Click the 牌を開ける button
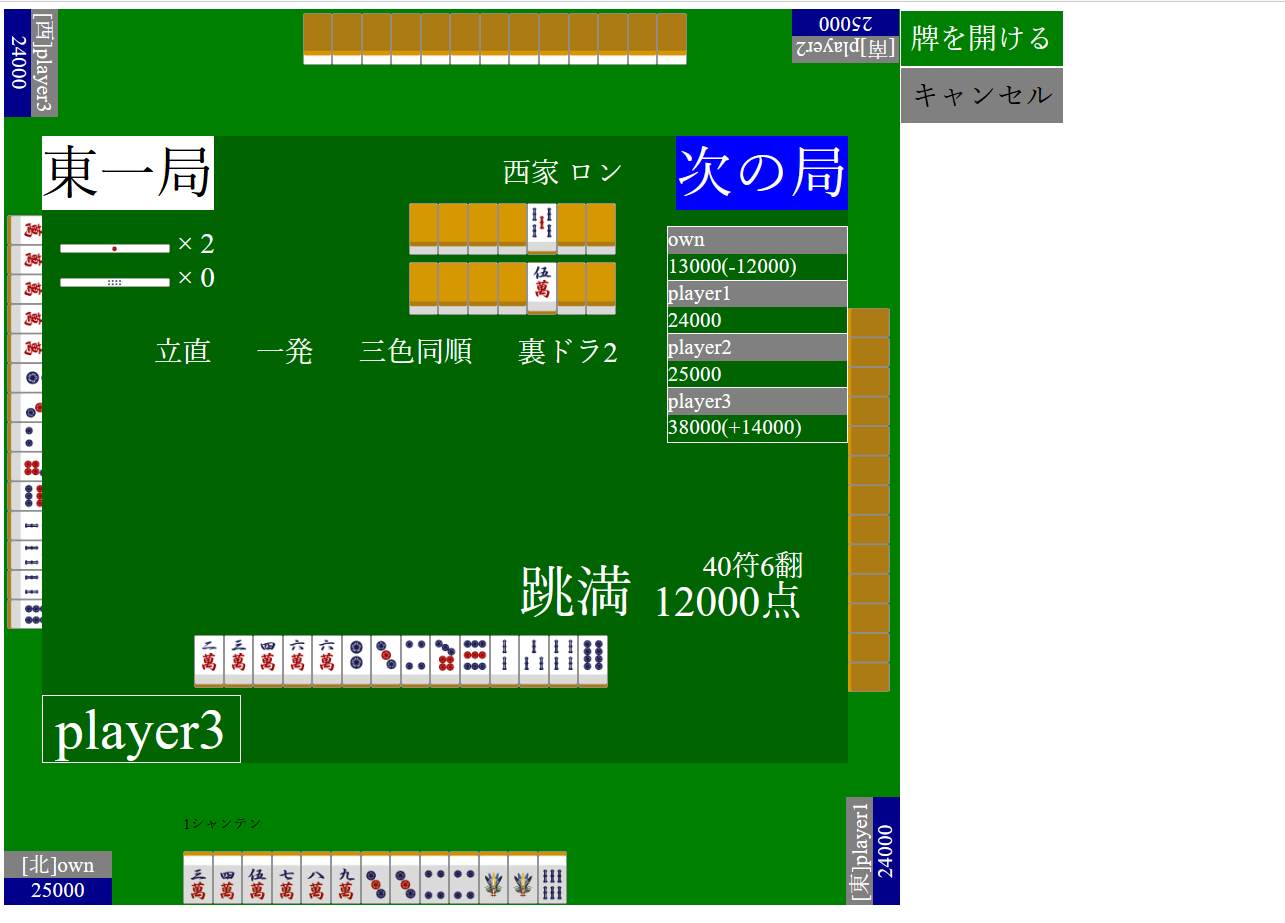 981,38
